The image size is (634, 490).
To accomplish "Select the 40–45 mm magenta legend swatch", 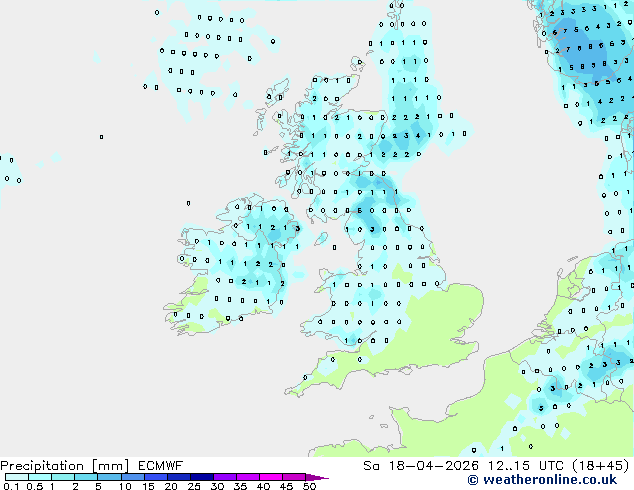I will [271, 477].
